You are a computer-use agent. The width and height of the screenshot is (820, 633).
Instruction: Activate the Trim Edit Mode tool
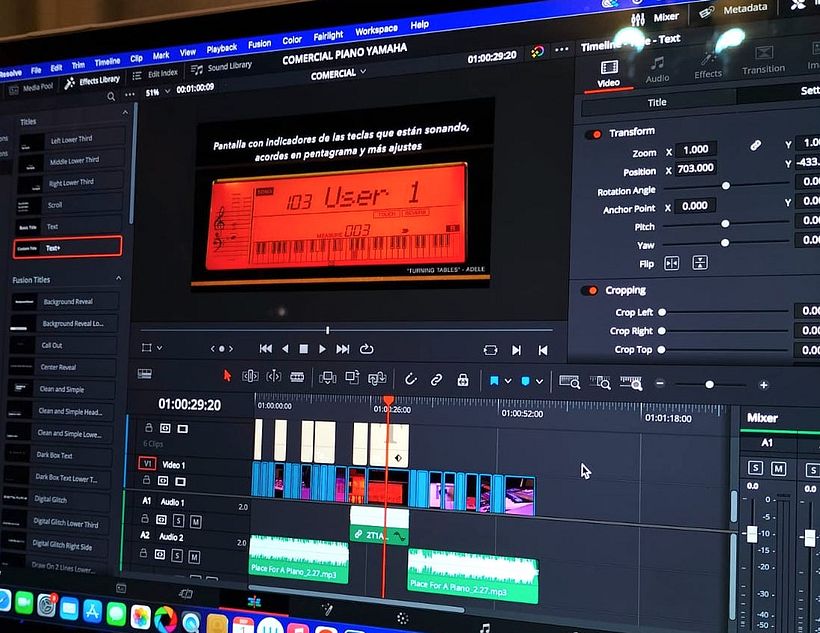click(250, 376)
